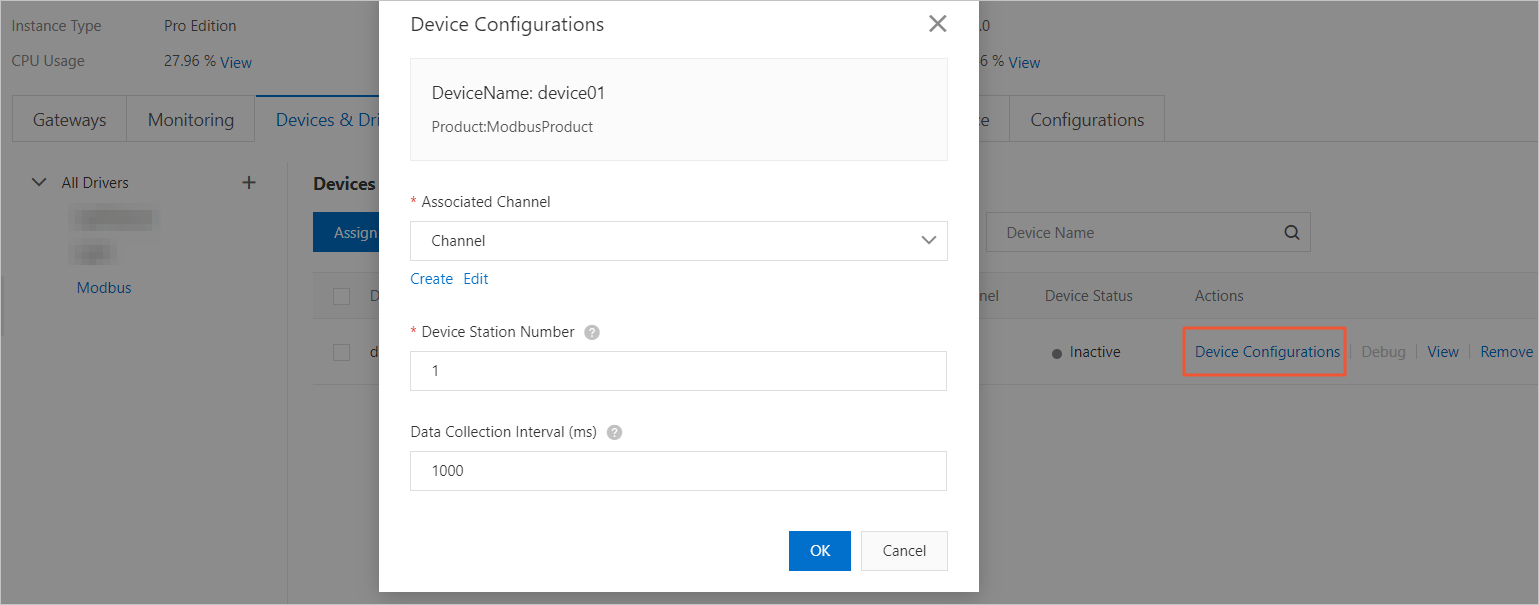Remove the device01 entry
Screen dimensions: 1539x605
[1506, 351]
